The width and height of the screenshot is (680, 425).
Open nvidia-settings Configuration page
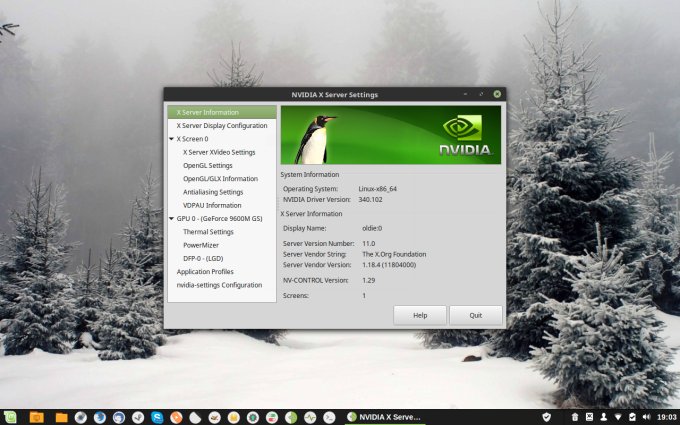tap(219, 285)
